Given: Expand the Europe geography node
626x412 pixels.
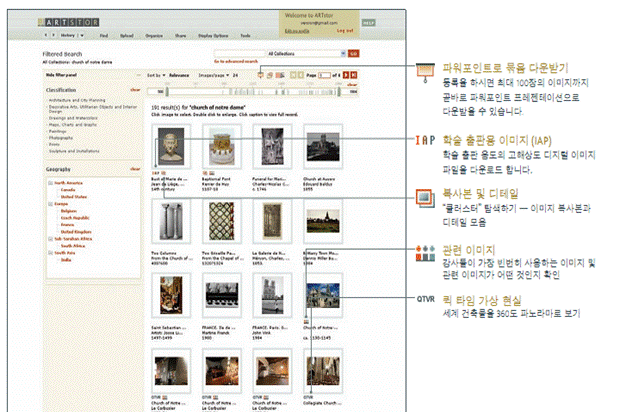Looking at the screenshot, I should pos(52,201).
